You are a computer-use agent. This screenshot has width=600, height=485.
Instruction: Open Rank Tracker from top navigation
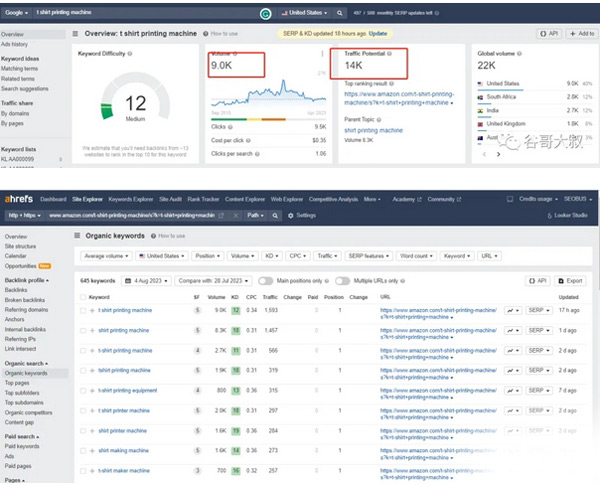tap(203, 199)
